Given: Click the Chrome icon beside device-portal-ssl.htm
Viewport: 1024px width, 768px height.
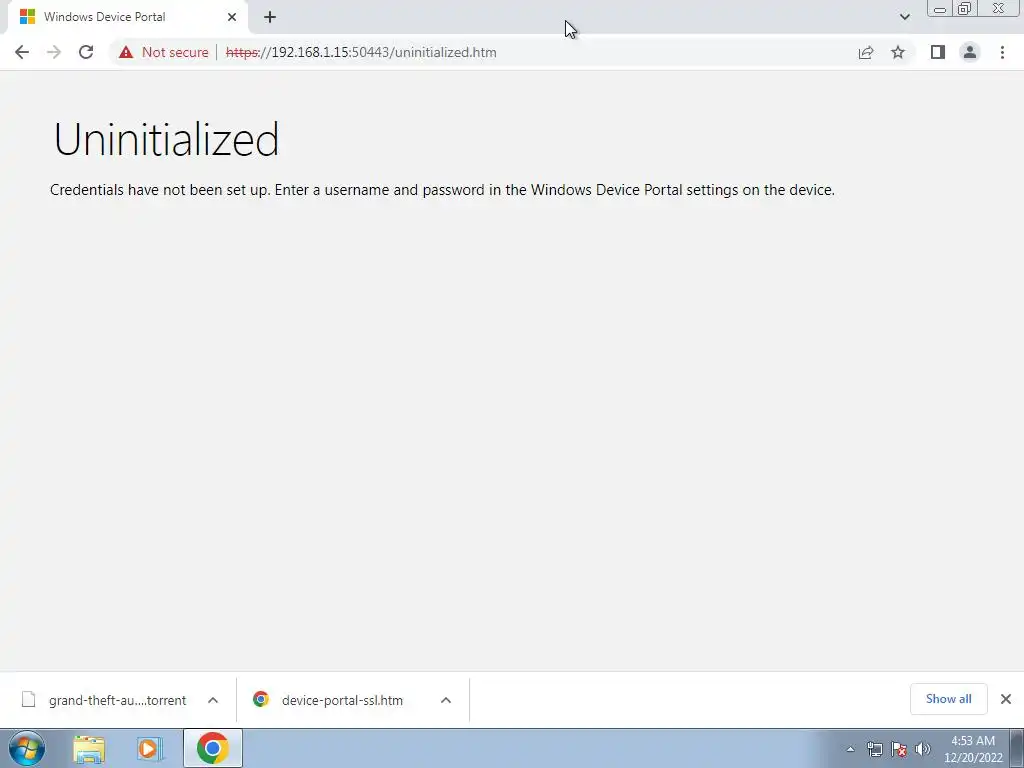Looking at the screenshot, I should tap(261, 699).
